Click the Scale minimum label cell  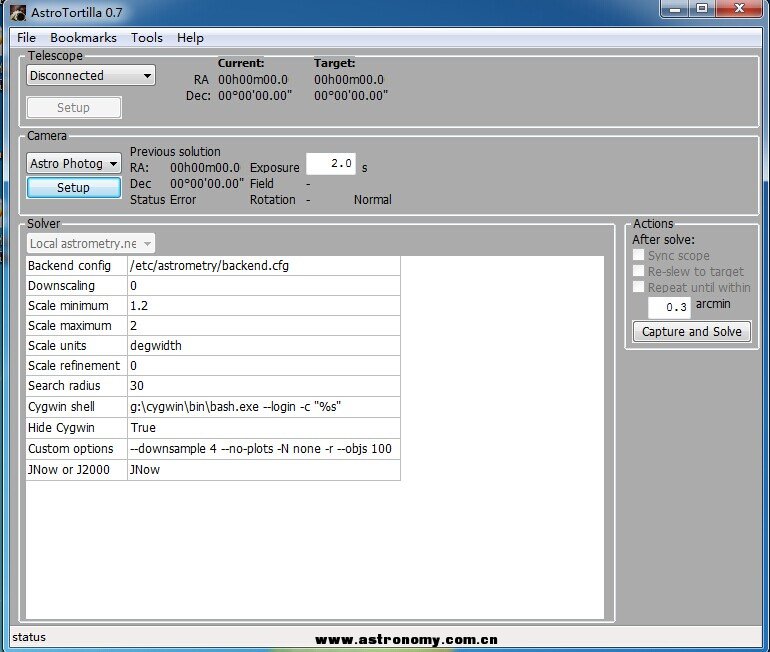pos(76,306)
